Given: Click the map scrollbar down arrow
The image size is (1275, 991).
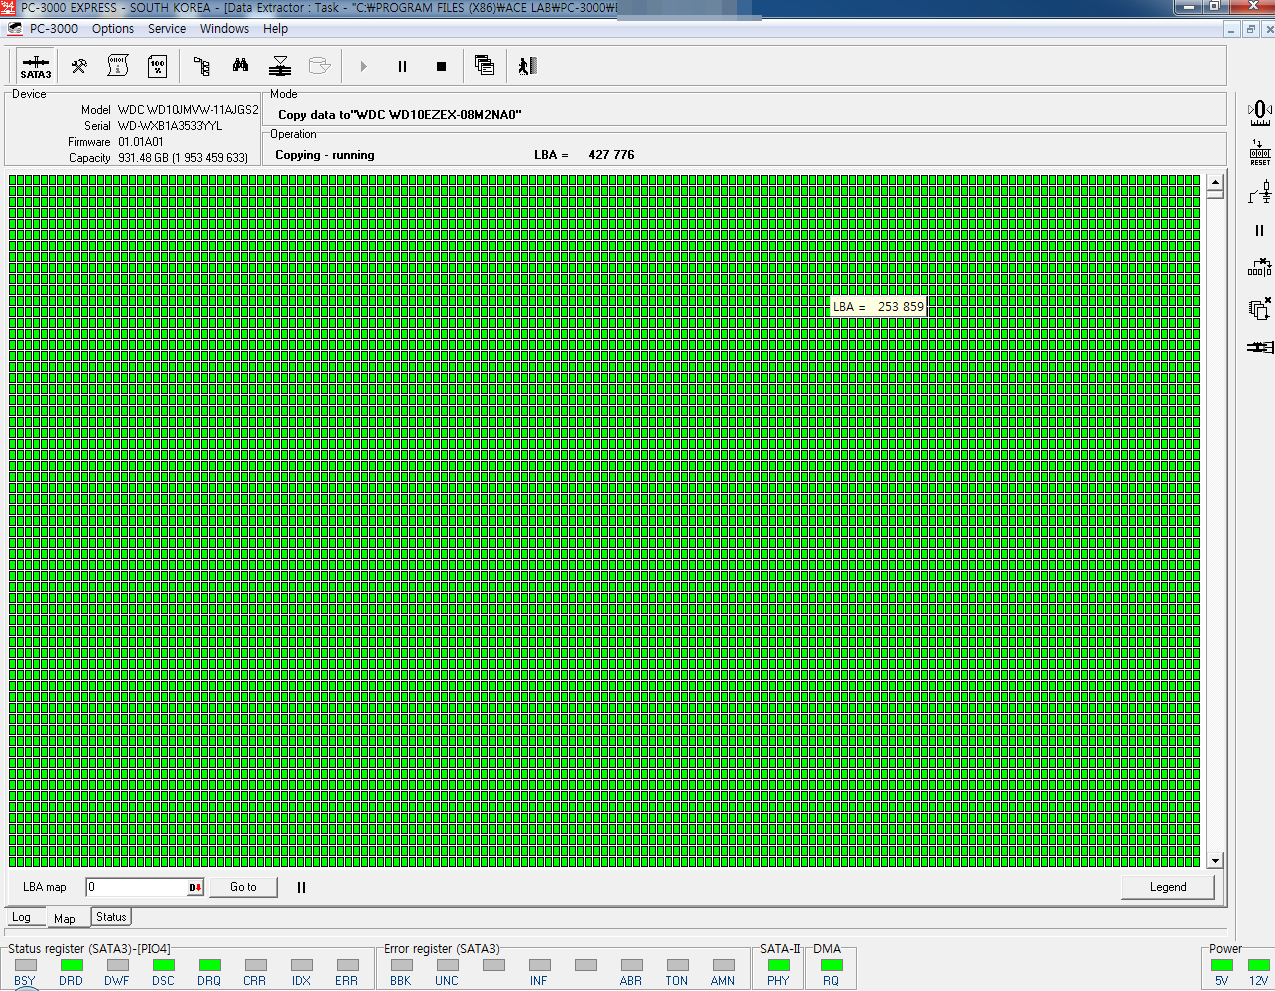Looking at the screenshot, I should [x=1215, y=860].
